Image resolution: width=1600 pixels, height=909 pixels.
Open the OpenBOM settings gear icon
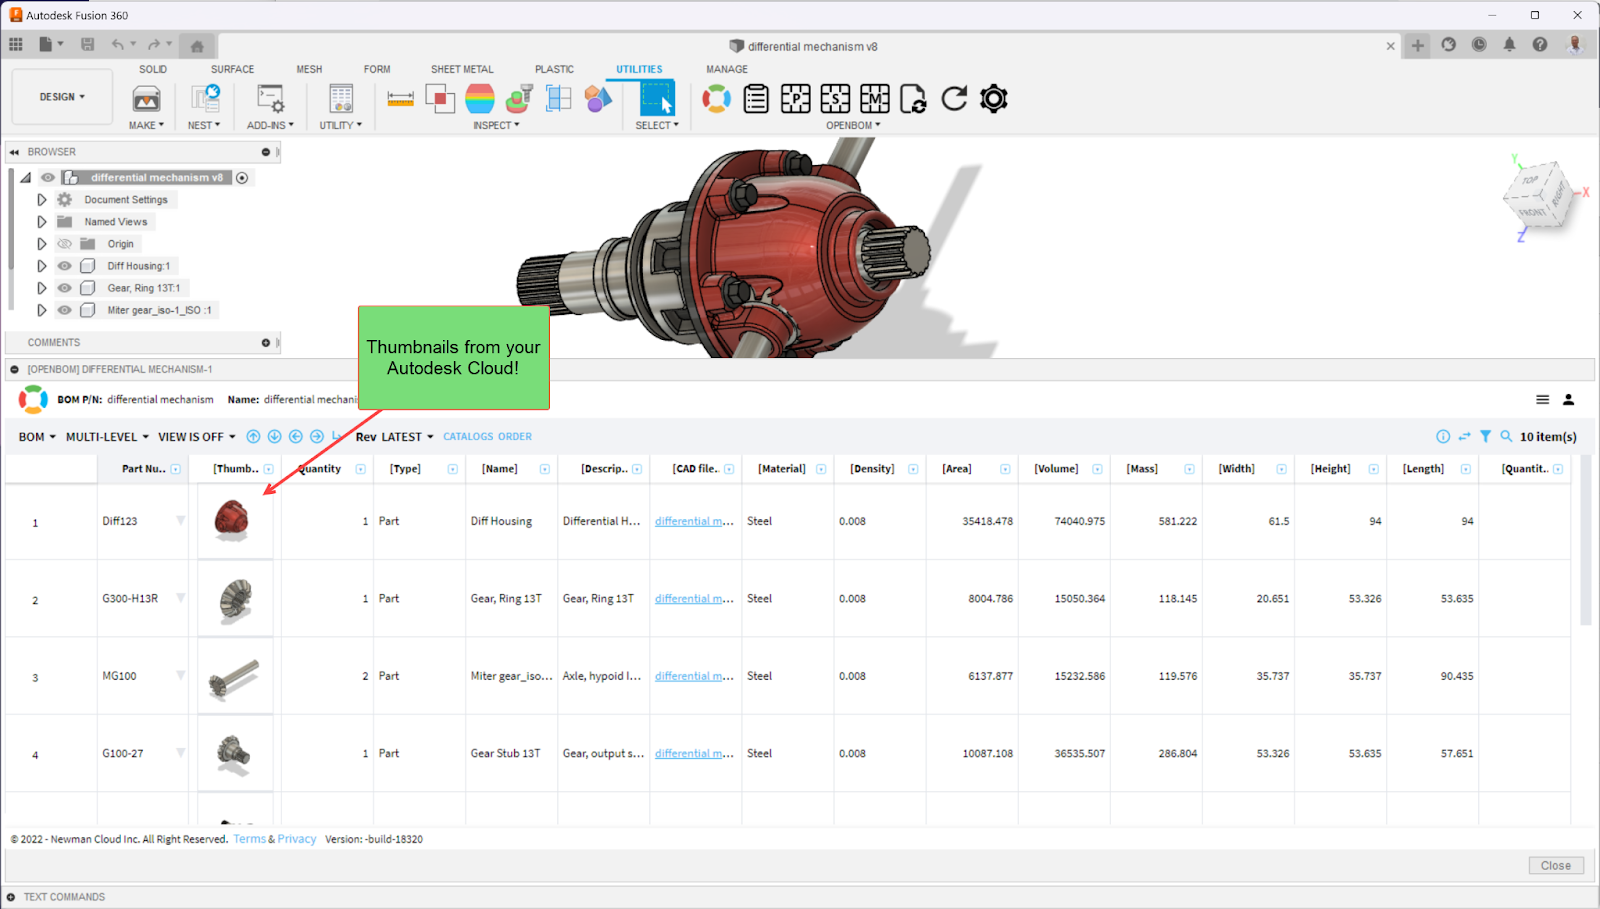point(993,98)
